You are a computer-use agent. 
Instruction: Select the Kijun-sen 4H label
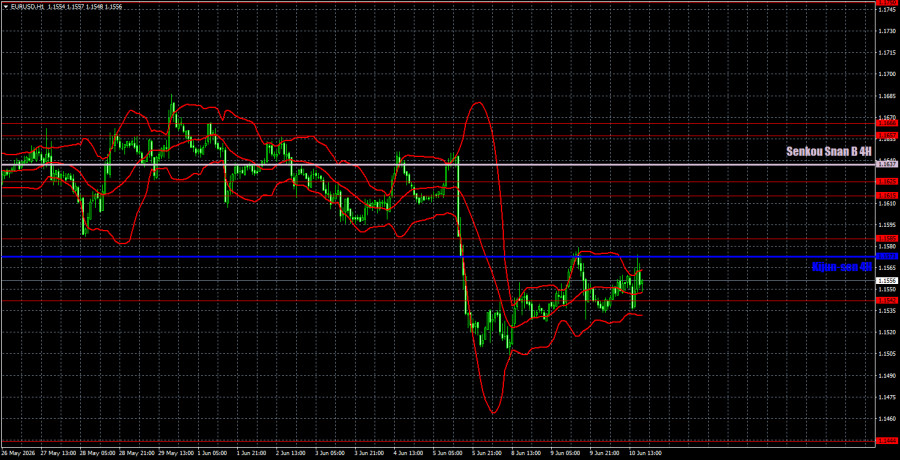pyautogui.click(x=842, y=266)
